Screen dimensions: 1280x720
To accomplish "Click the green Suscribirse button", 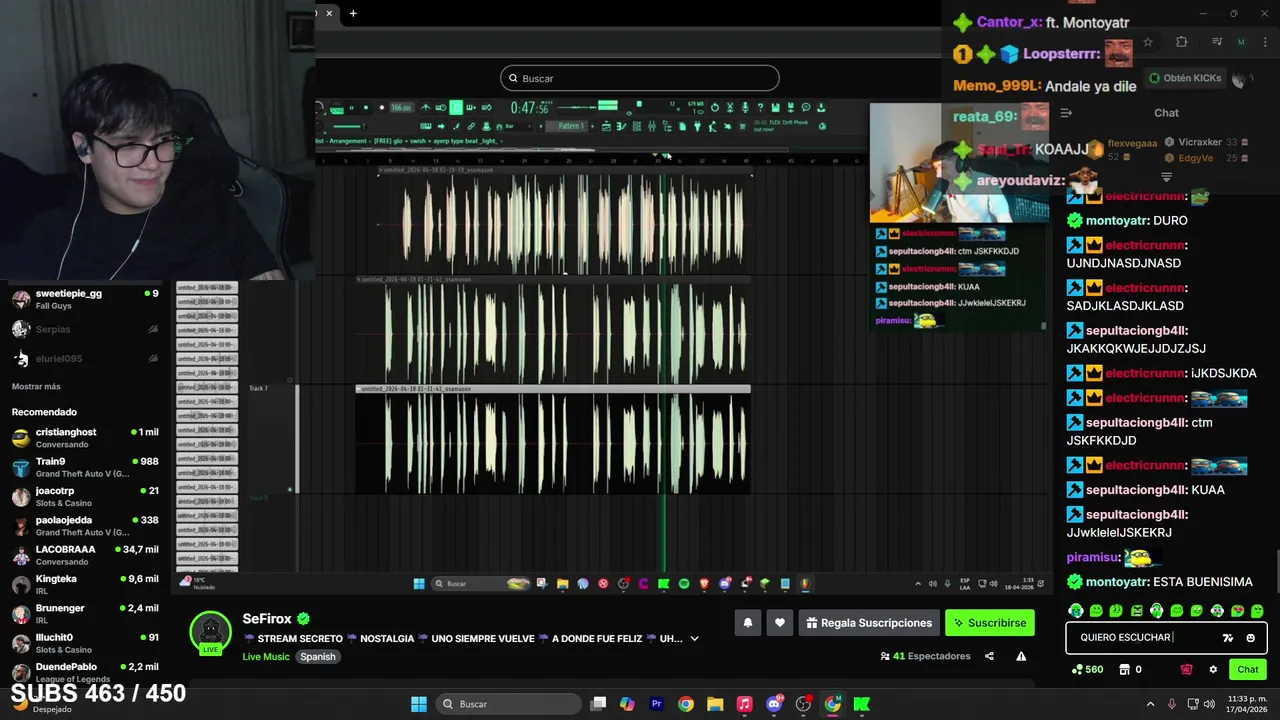I will (x=990, y=623).
